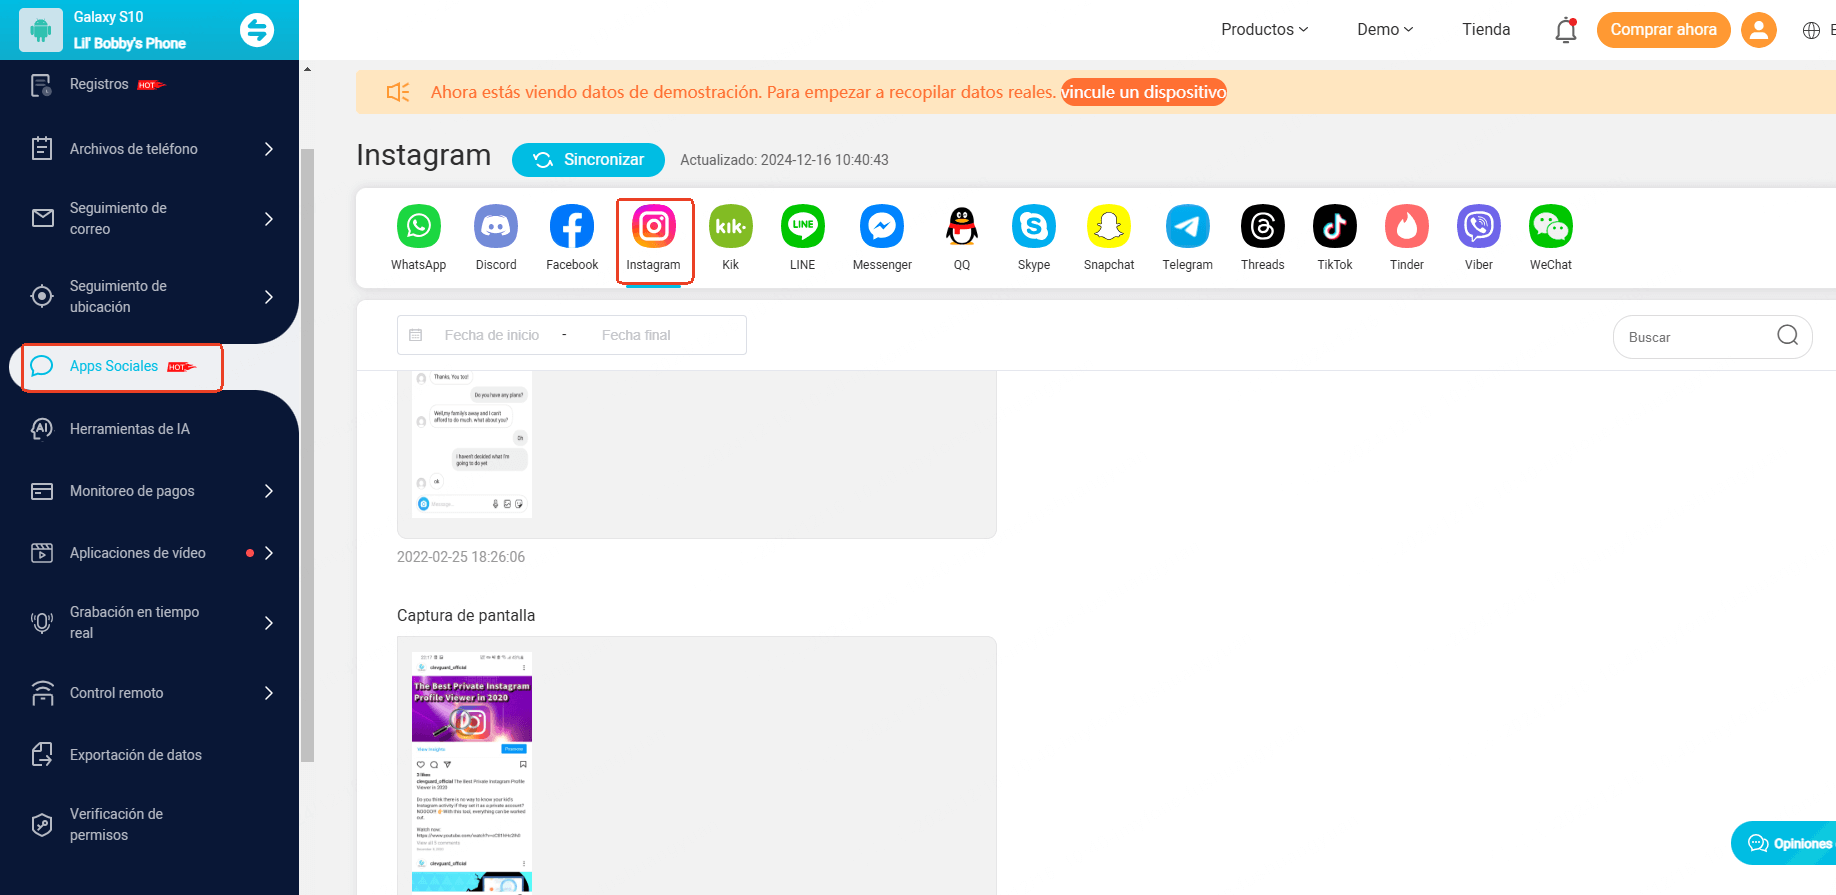Click the Comprar ahora button
This screenshot has width=1836, height=895.
point(1663,30)
